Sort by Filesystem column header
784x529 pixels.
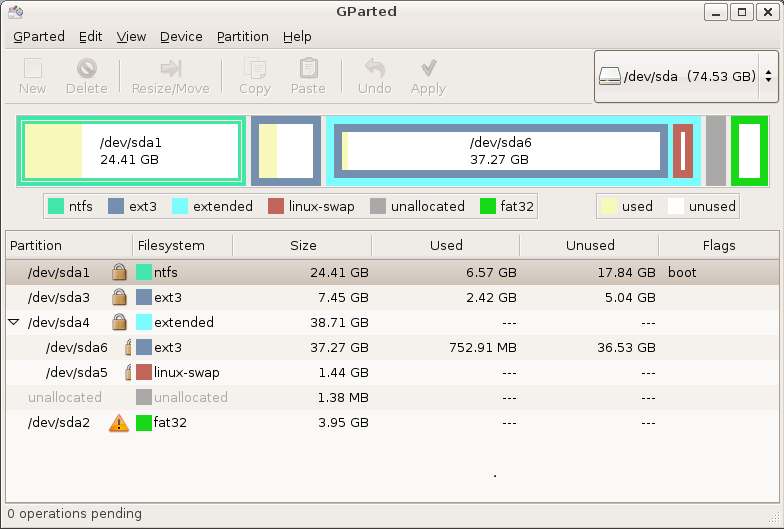(x=182, y=246)
